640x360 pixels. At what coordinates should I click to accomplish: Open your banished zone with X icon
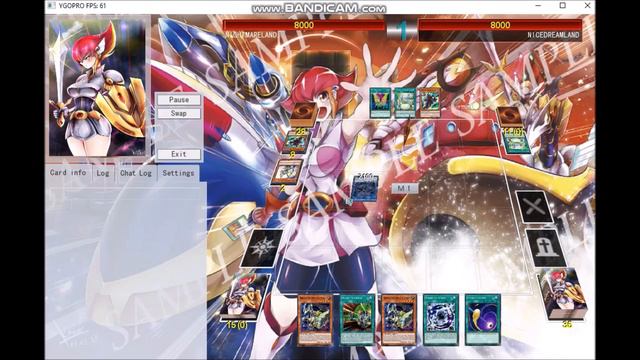click(x=534, y=207)
